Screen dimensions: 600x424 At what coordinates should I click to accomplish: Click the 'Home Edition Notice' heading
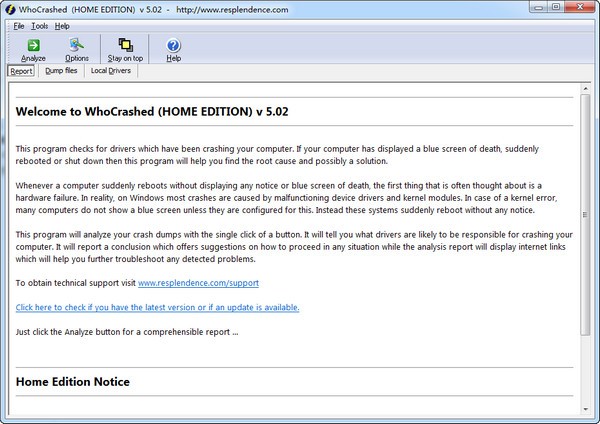pyautogui.click(x=73, y=382)
